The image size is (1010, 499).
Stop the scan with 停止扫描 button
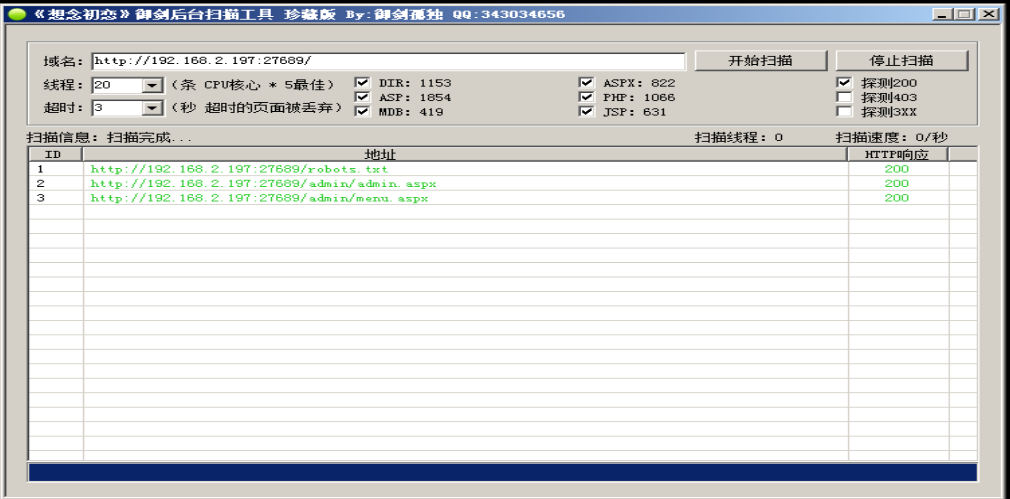[901, 61]
